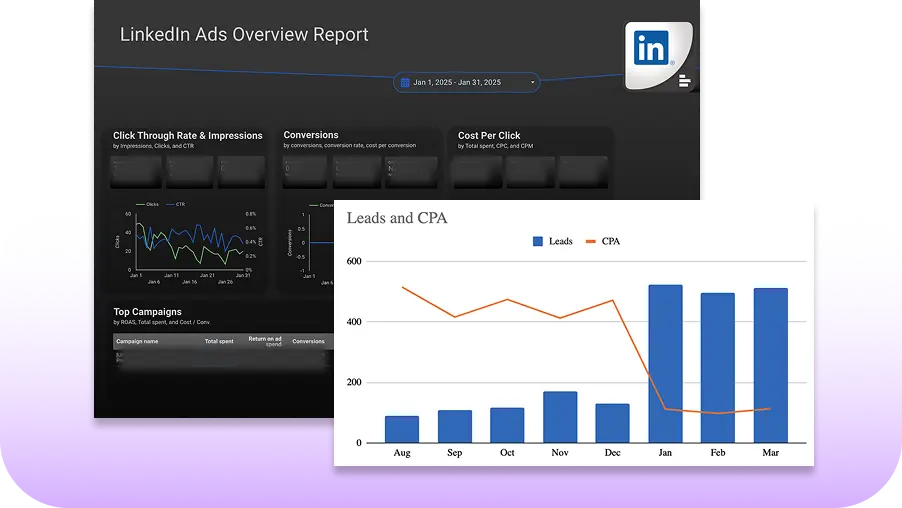
Task: Click the Sep bar in Leads chart
Action: click(455, 426)
